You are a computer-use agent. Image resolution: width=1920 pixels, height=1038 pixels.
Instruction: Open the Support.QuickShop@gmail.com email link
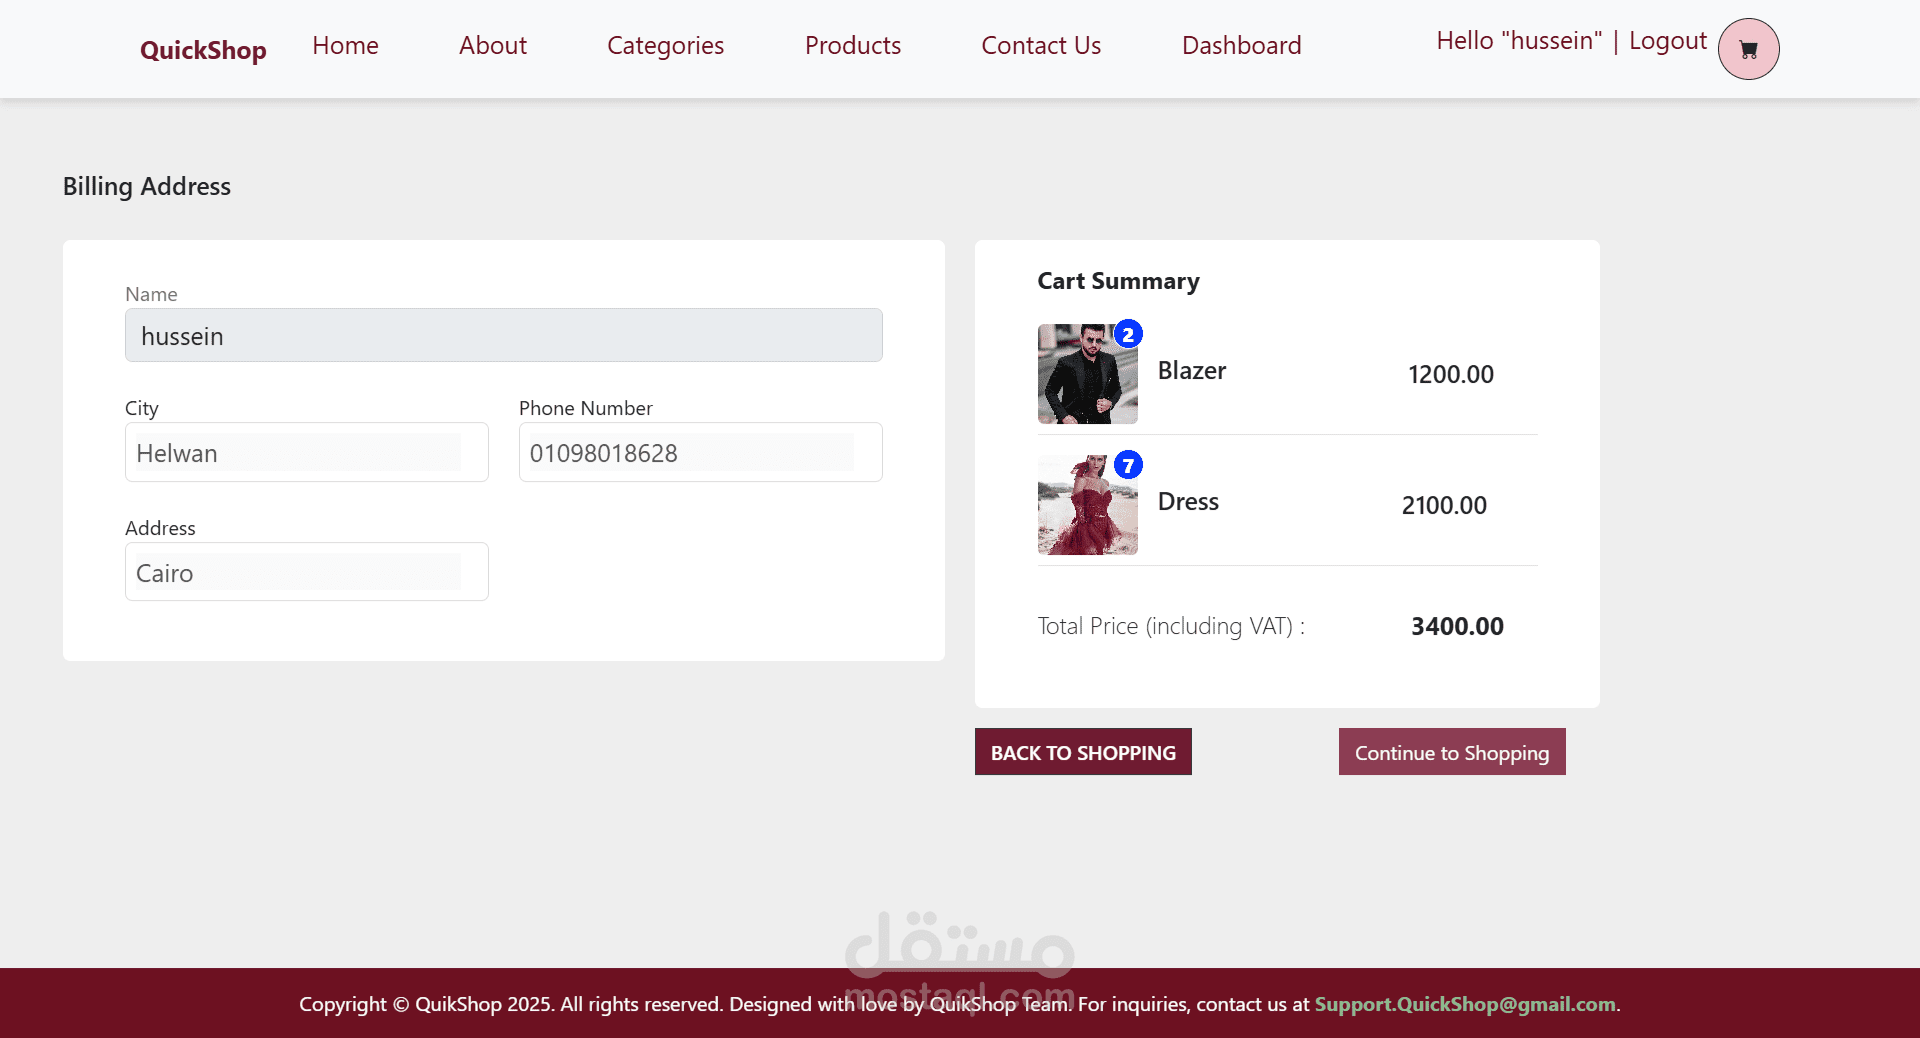[1464, 1004]
